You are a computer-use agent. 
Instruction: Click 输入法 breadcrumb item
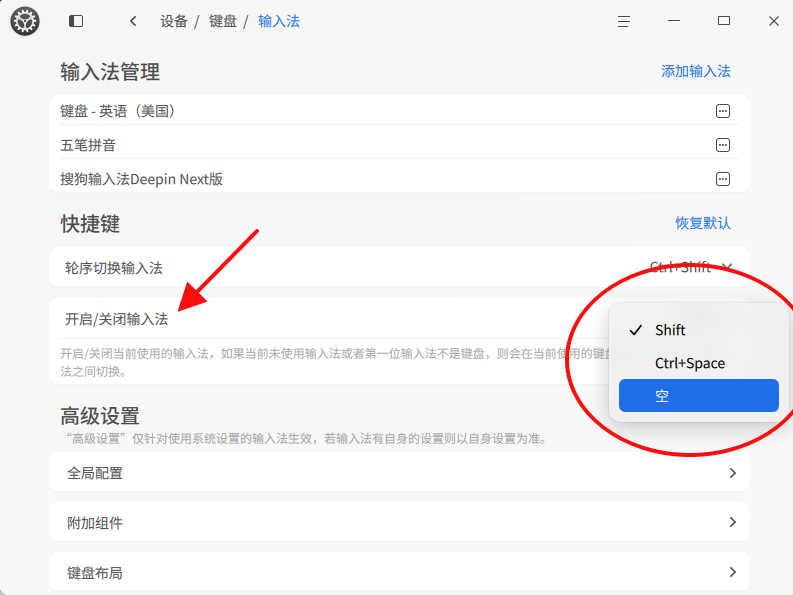(279, 21)
